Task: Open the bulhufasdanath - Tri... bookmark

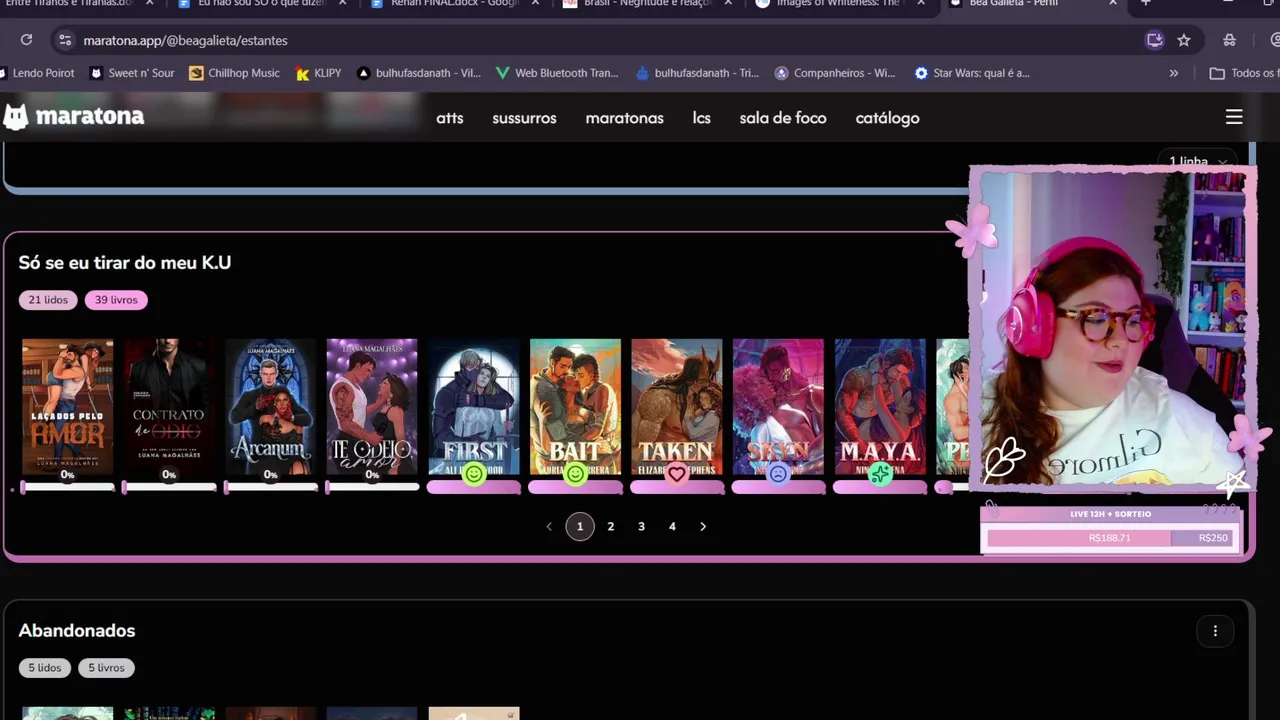Action: (697, 73)
